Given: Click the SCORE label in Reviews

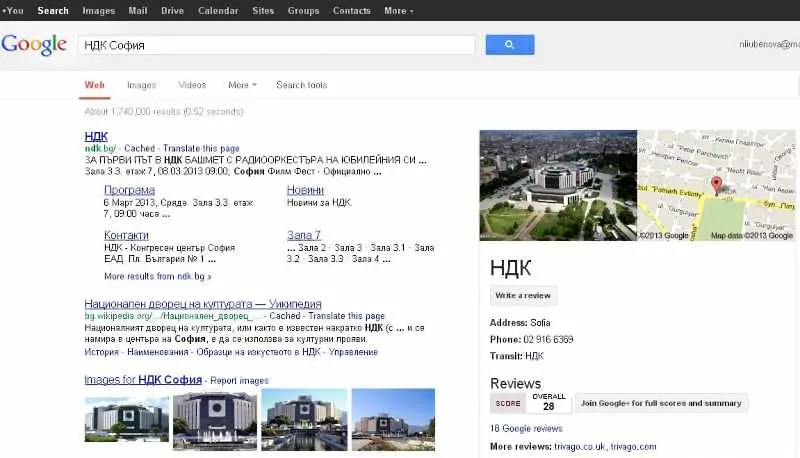Looking at the screenshot, I should [x=508, y=403].
